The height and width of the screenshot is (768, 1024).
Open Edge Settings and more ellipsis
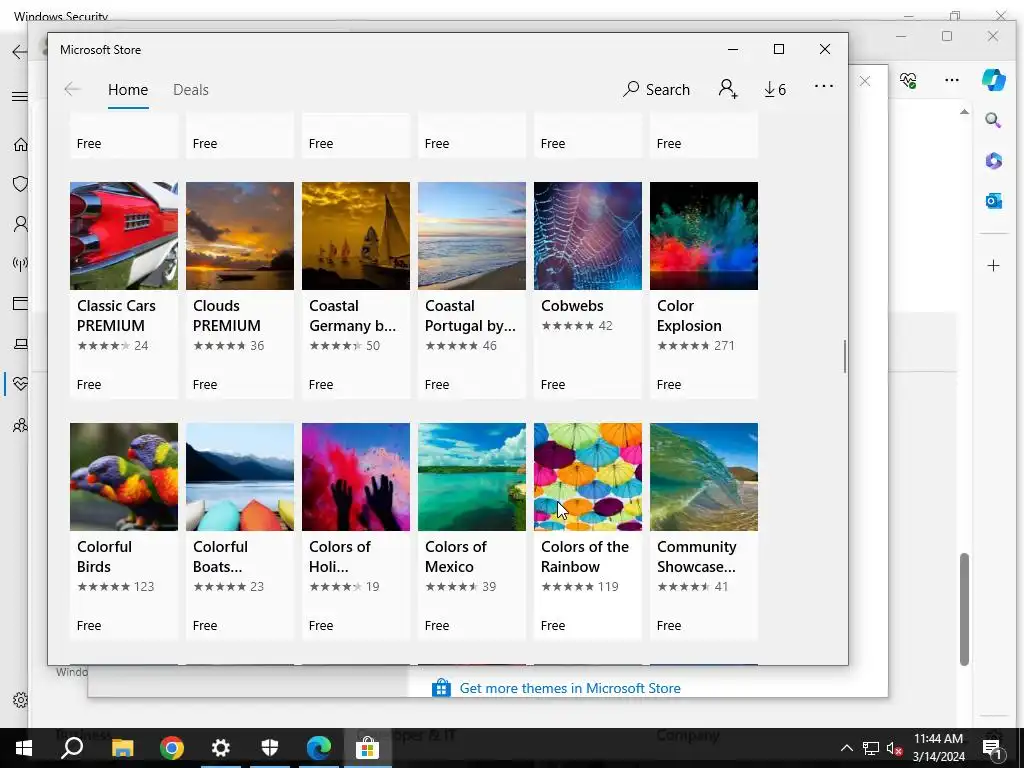(x=952, y=80)
